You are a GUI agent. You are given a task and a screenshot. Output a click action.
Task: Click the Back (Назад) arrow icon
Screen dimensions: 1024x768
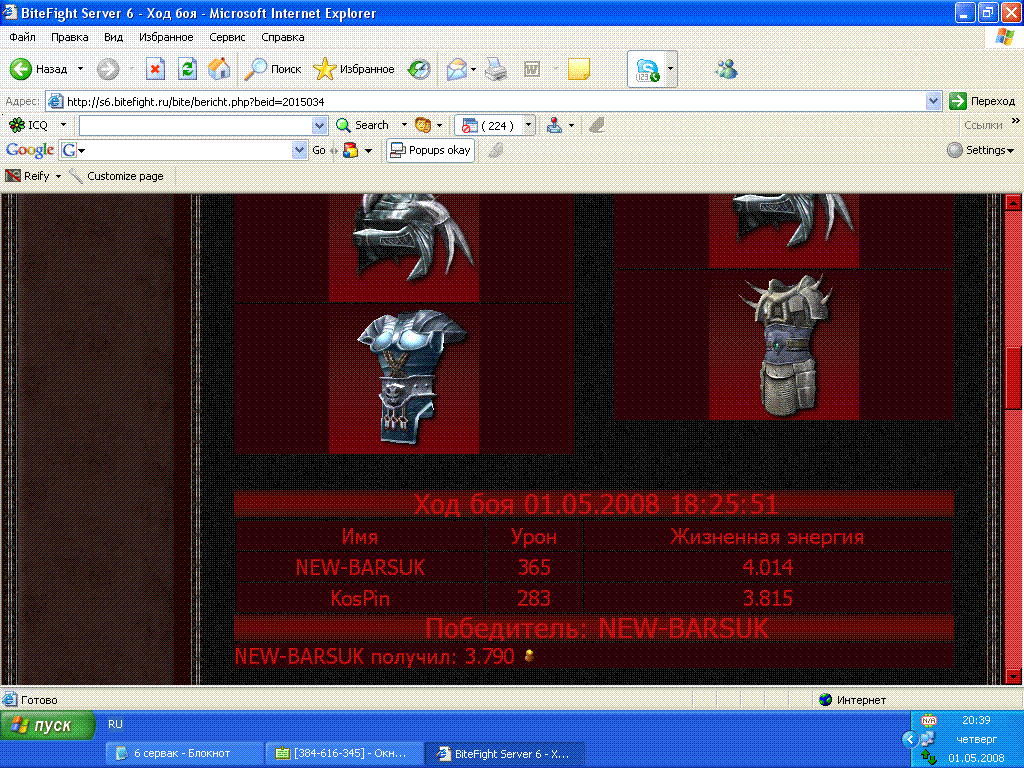[21, 69]
